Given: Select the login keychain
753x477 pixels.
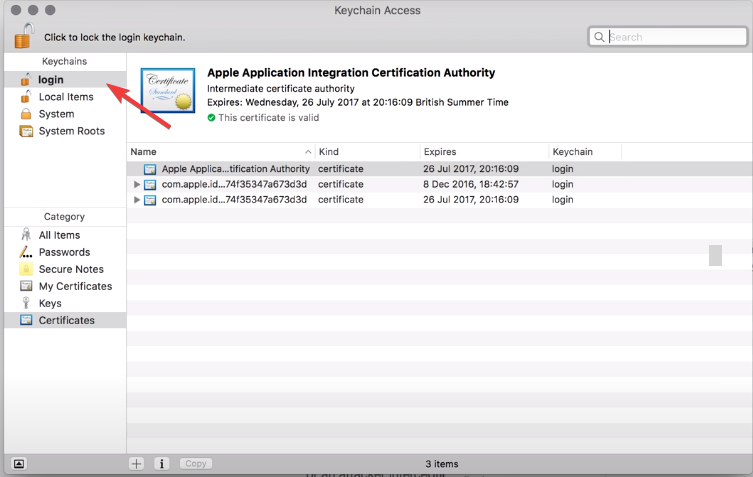Looking at the screenshot, I should coord(50,80).
